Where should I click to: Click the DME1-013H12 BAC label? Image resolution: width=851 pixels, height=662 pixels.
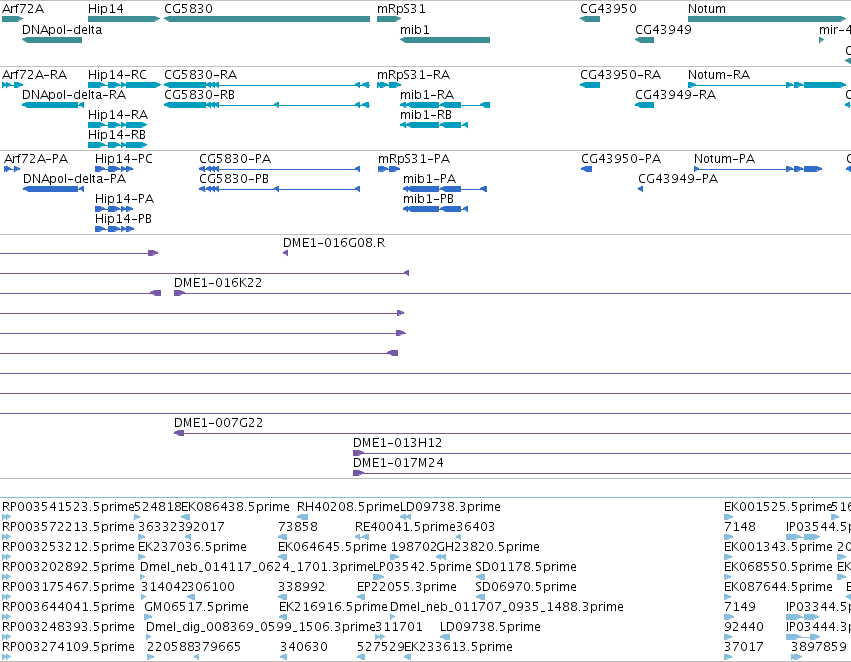397,443
